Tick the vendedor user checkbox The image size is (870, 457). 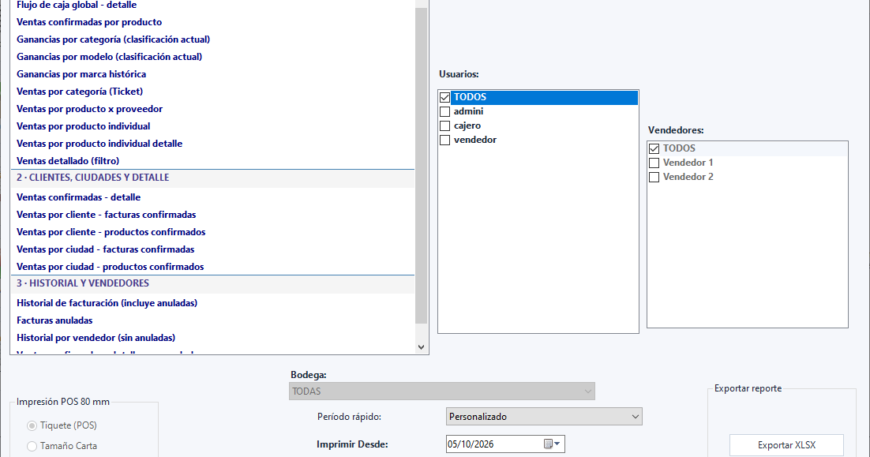[x=444, y=140]
